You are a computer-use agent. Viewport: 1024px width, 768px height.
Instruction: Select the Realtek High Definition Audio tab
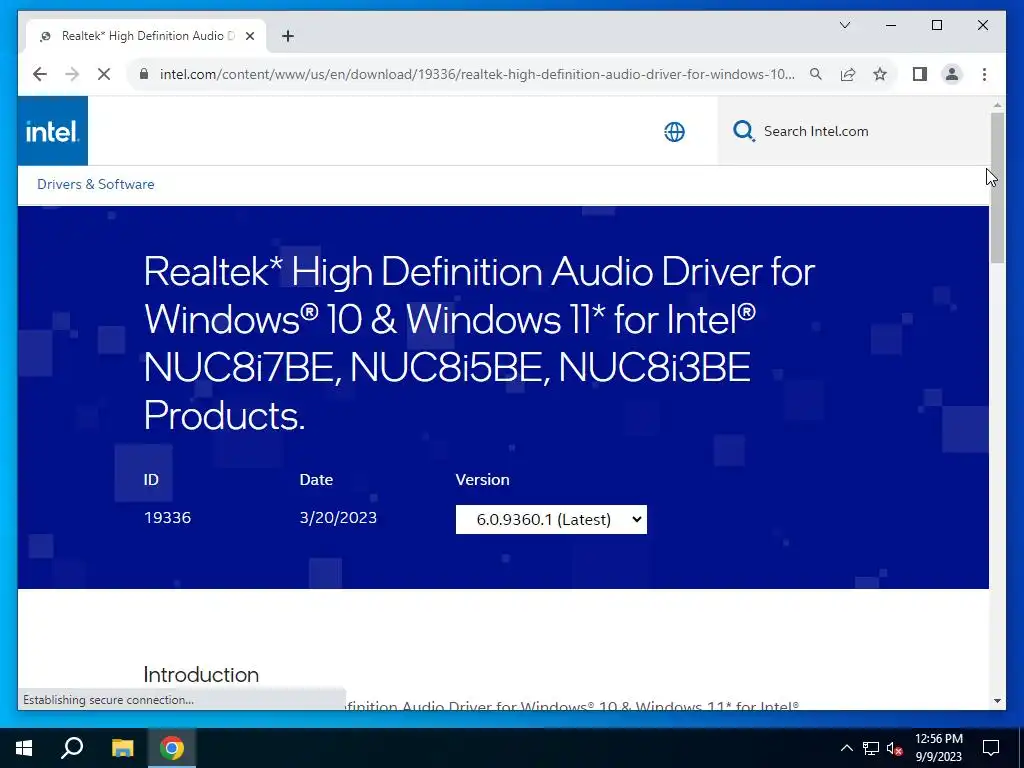(x=146, y=36)
